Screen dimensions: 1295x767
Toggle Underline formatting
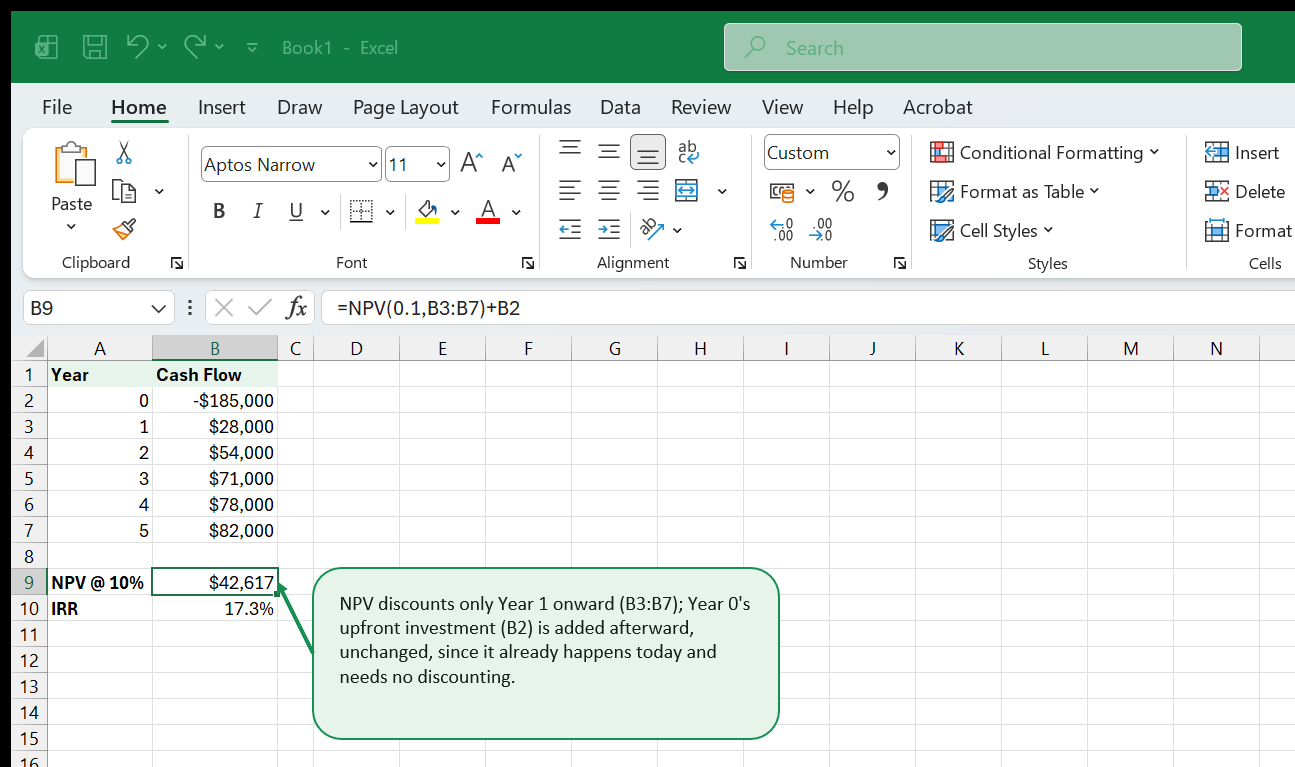pos(296,211)
